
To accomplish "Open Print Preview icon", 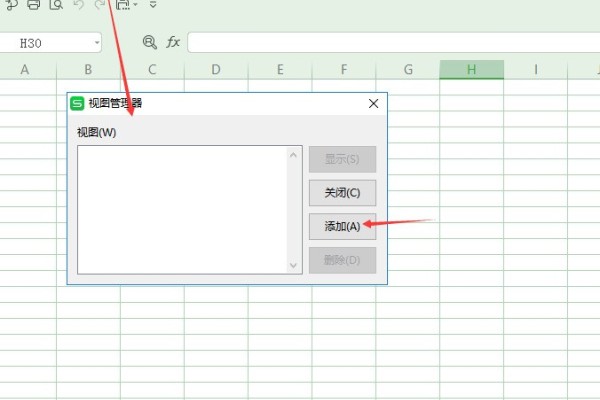I will [x=56, y=5].
